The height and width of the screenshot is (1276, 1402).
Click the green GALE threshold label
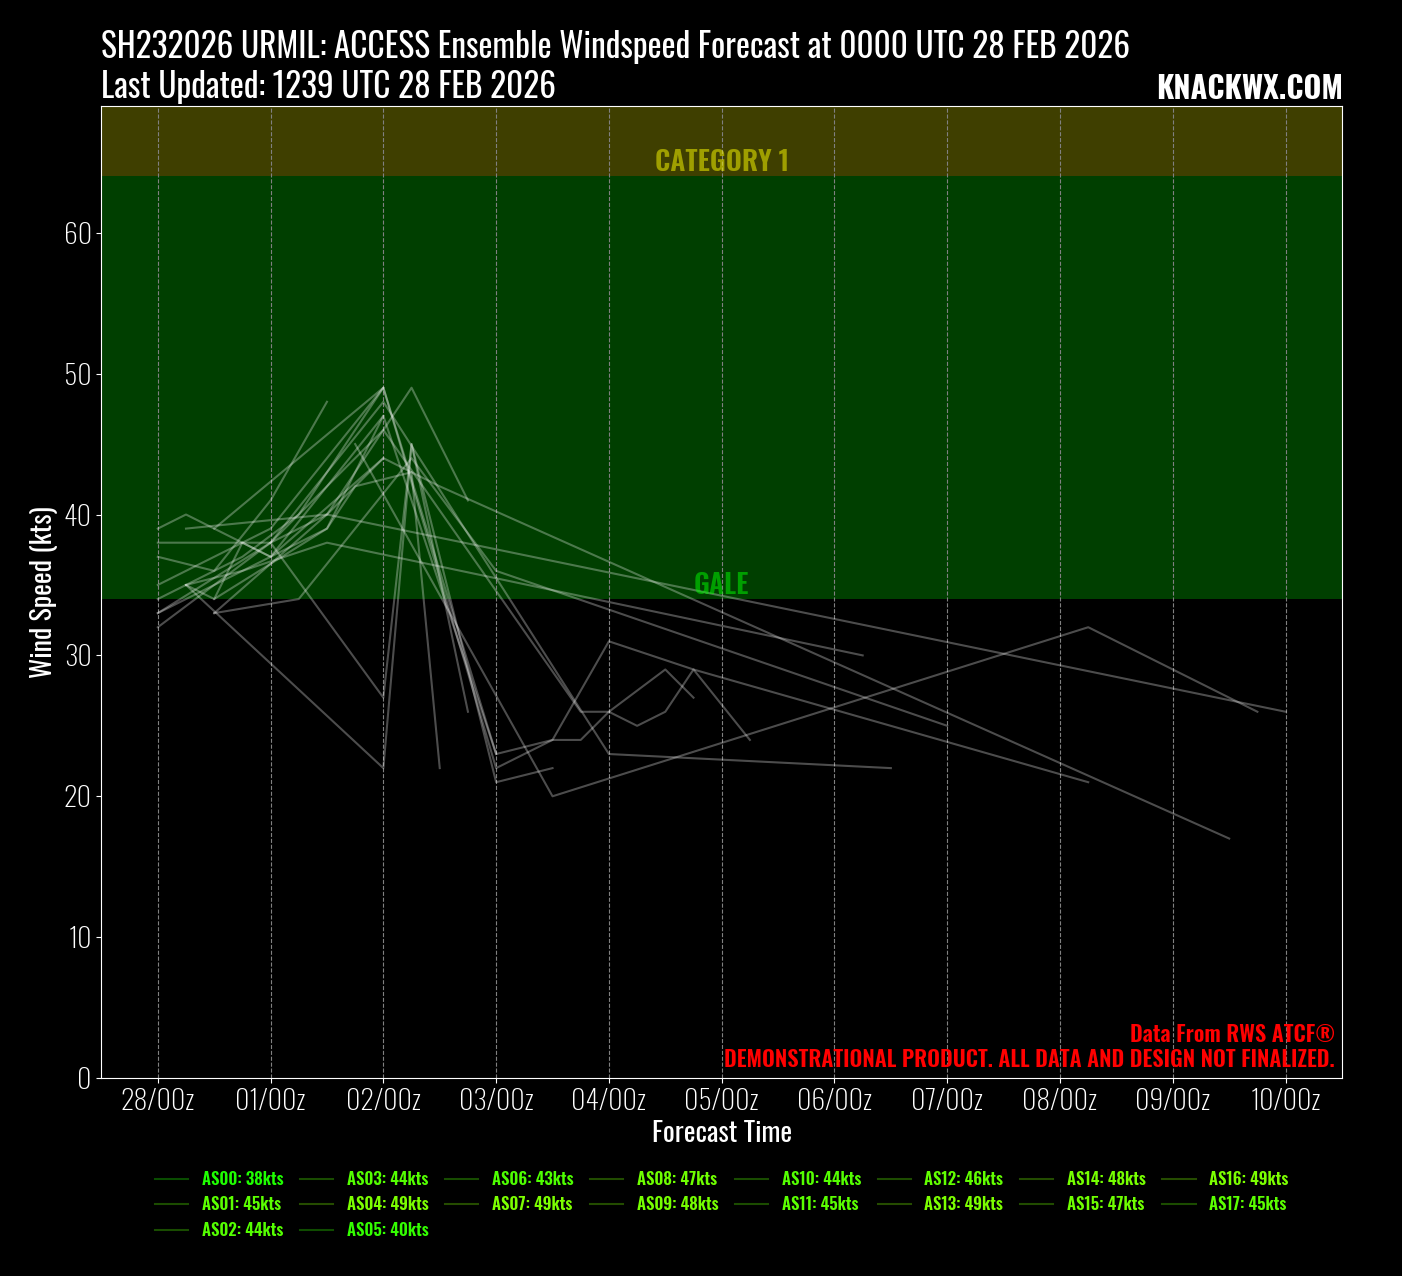(x=721, y=583)
